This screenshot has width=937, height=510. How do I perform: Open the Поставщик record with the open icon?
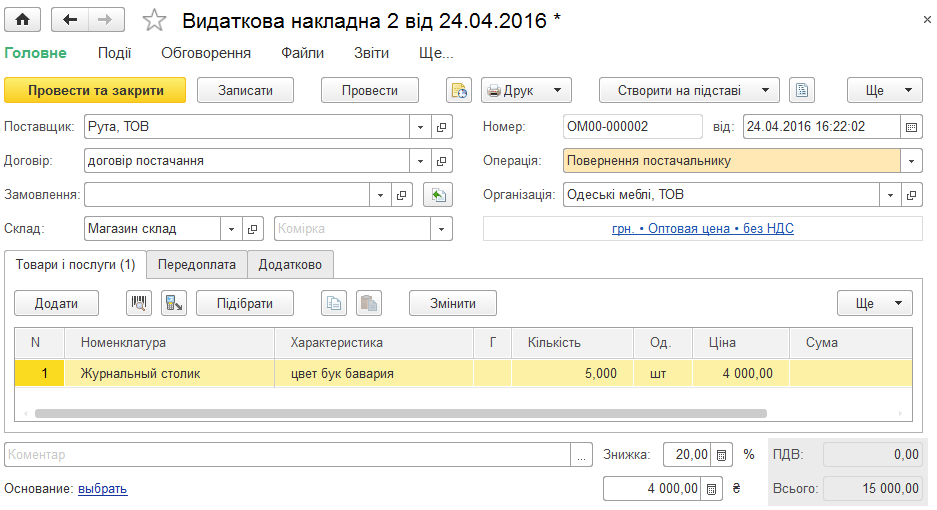point(442,127)
